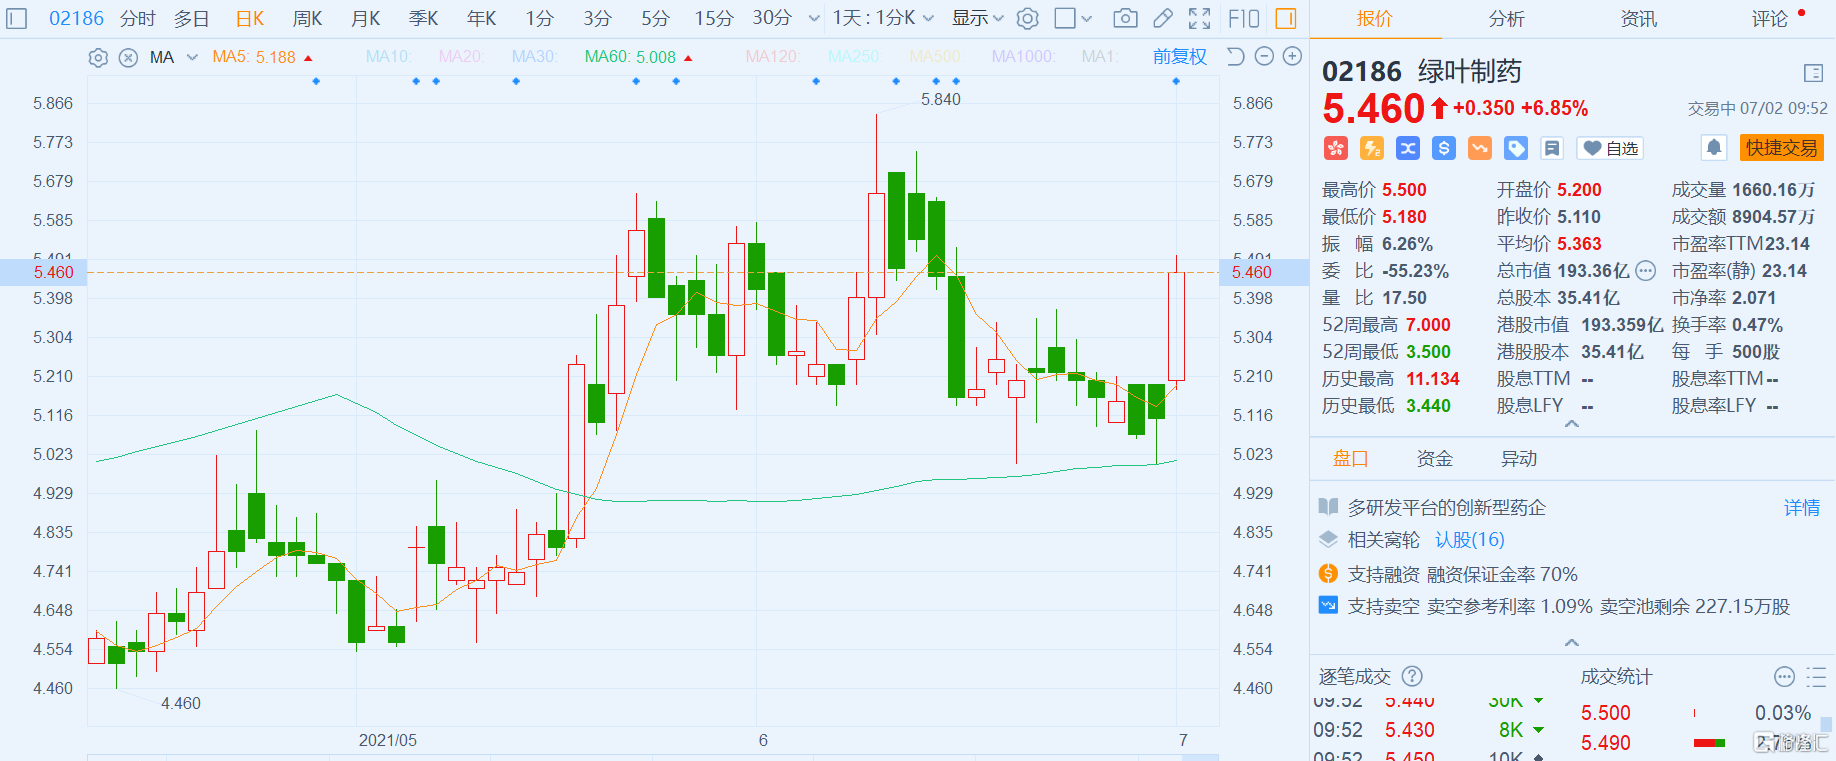1836x761 pixels.
Task: Click the market cap more-info ellipsis
Action: pyautogui.click(x=1645, y=271)
